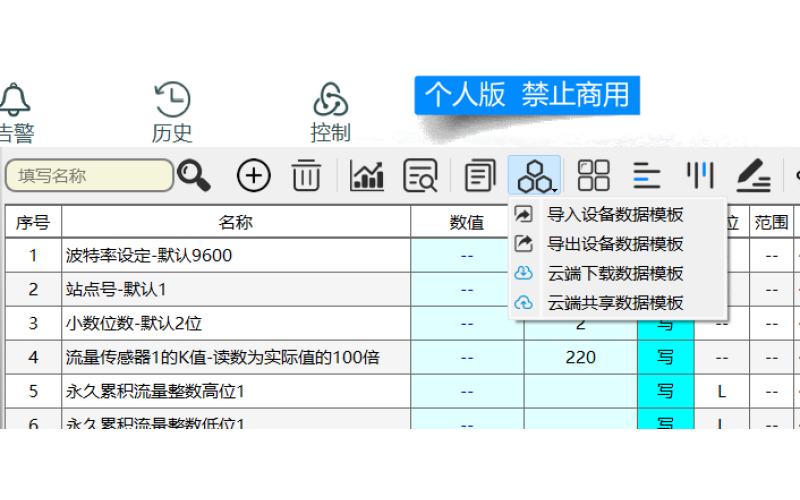Click the 数值 column header
800x500 pixels.
coord(467,222)
